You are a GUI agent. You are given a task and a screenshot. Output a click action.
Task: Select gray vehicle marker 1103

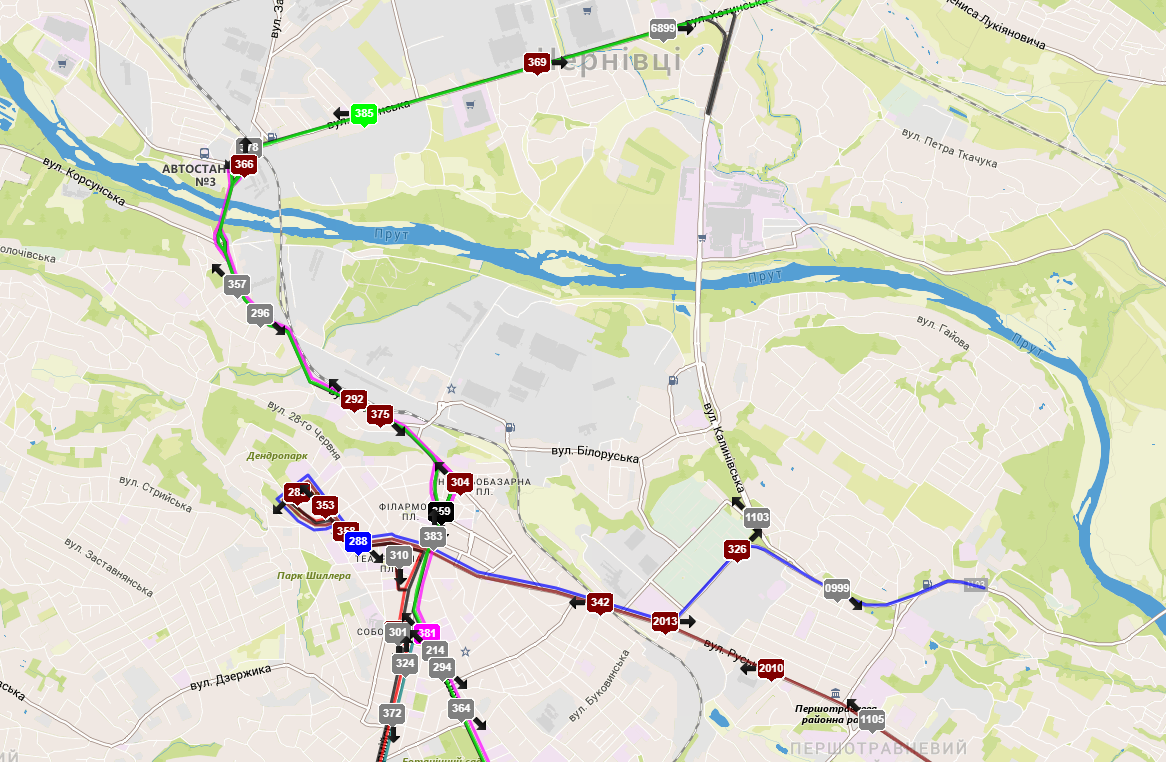point(757,518)
